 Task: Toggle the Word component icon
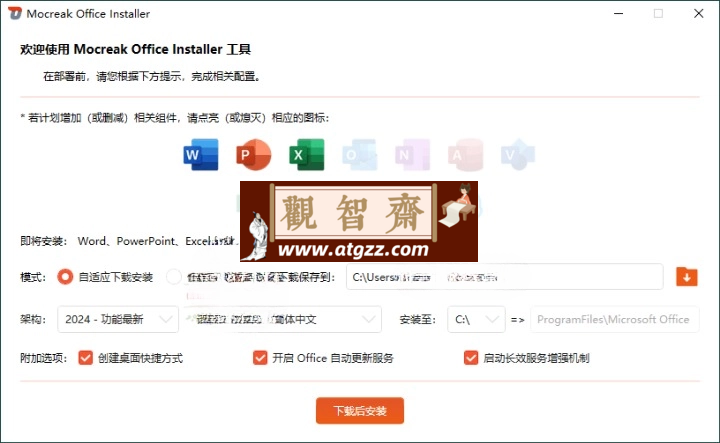tap(201, 155)
